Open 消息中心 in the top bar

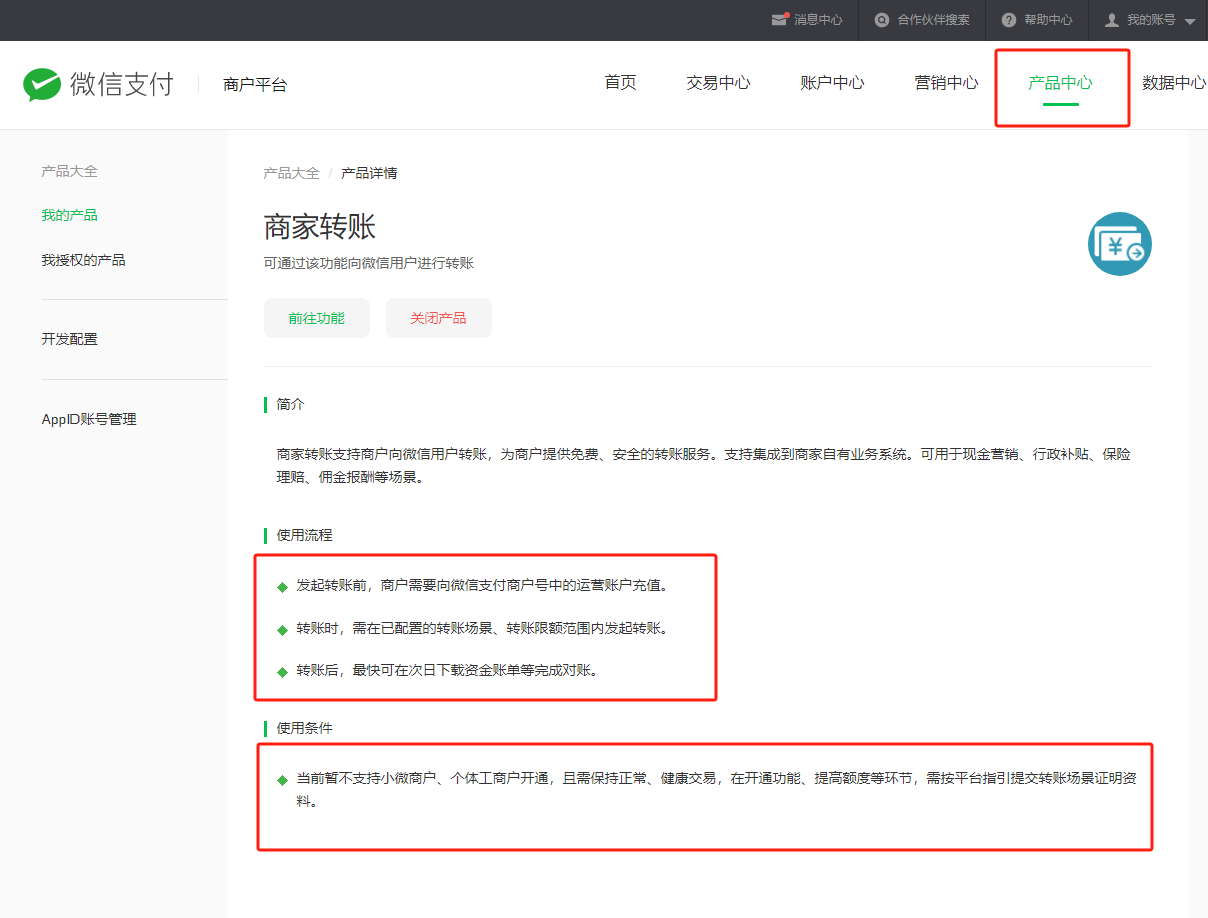[x=818, y=20]
